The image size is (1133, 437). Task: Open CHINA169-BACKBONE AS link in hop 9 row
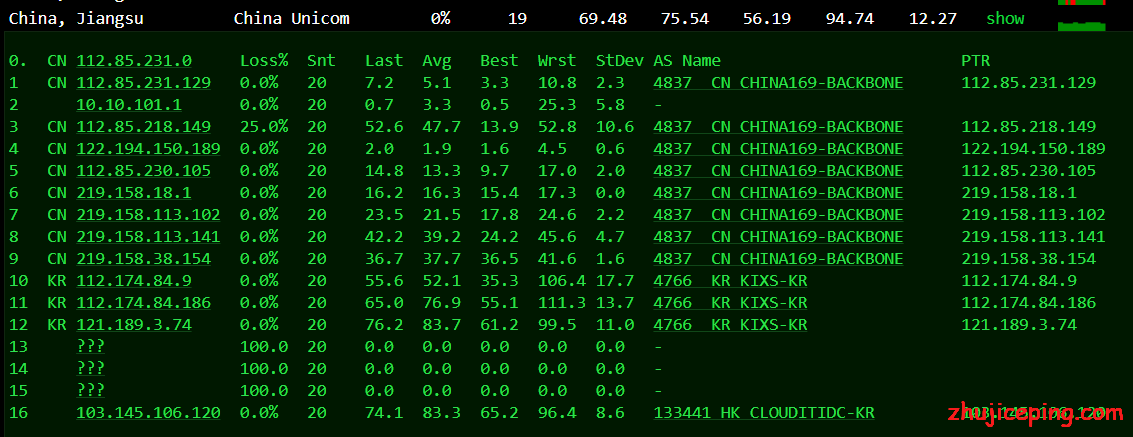coord(778,259)
